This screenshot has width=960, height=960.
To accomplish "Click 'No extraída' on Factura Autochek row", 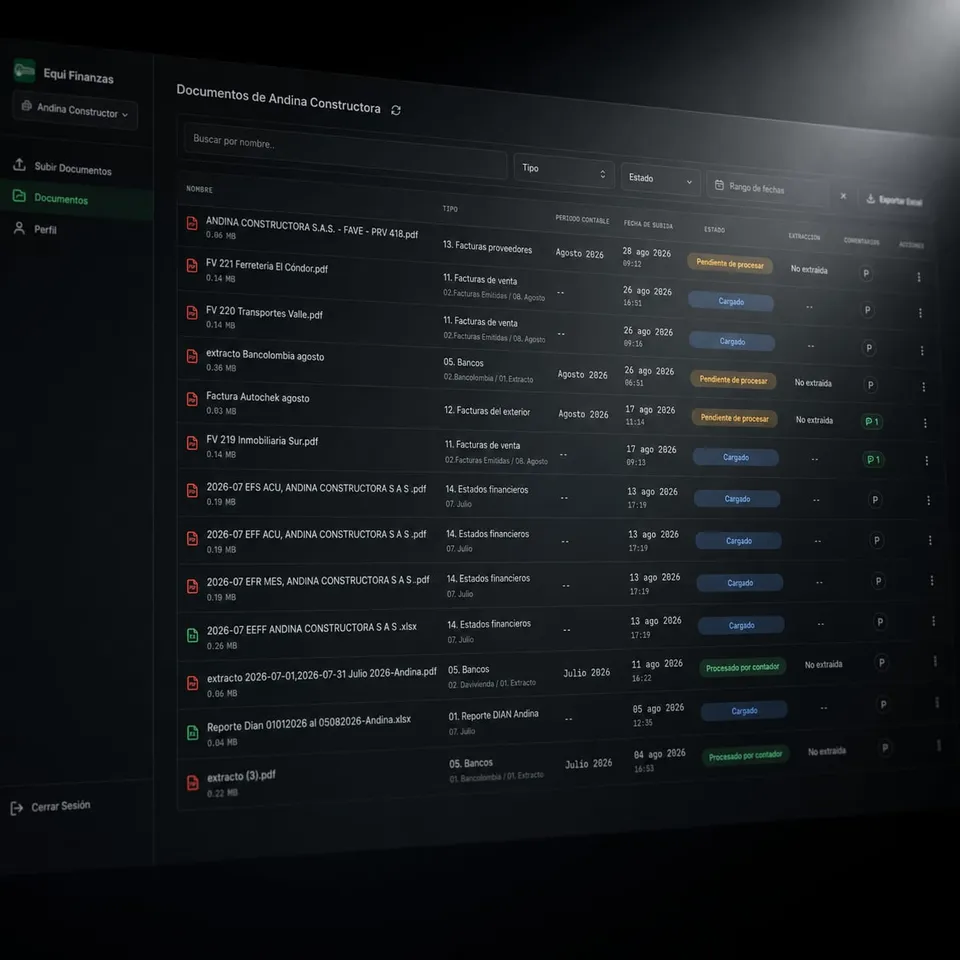I will pyautogui.click(x=814, y=420).
